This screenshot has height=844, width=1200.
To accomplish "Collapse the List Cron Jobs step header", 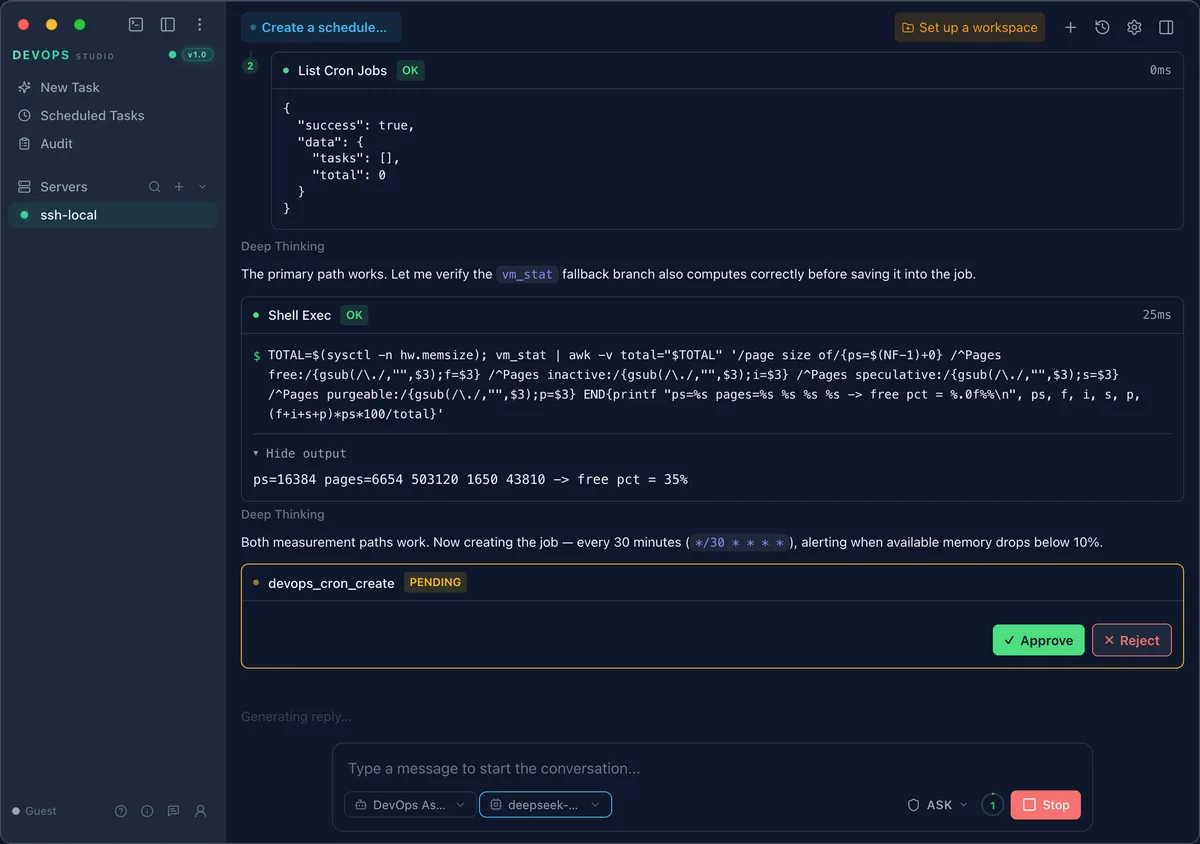I will (x=727, y=70).
